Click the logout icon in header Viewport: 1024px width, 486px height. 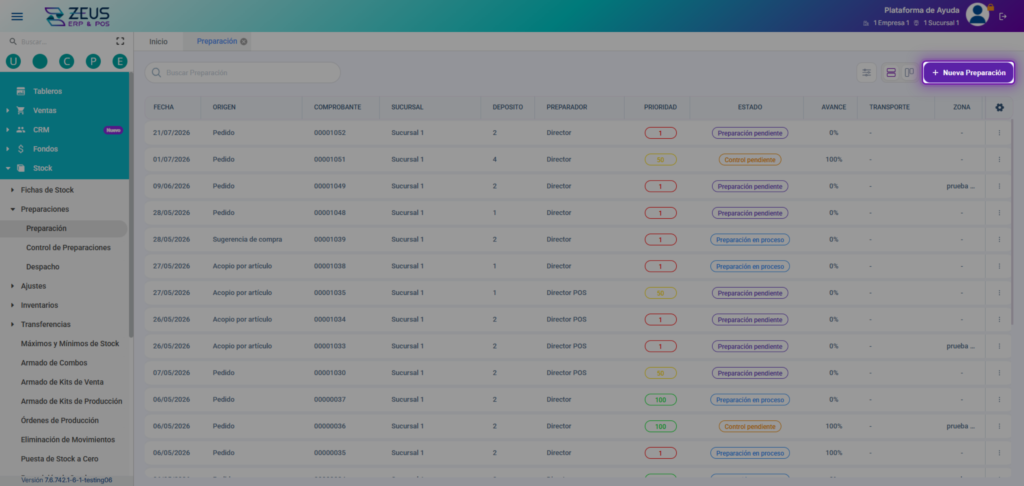[x=1003, y=16]
